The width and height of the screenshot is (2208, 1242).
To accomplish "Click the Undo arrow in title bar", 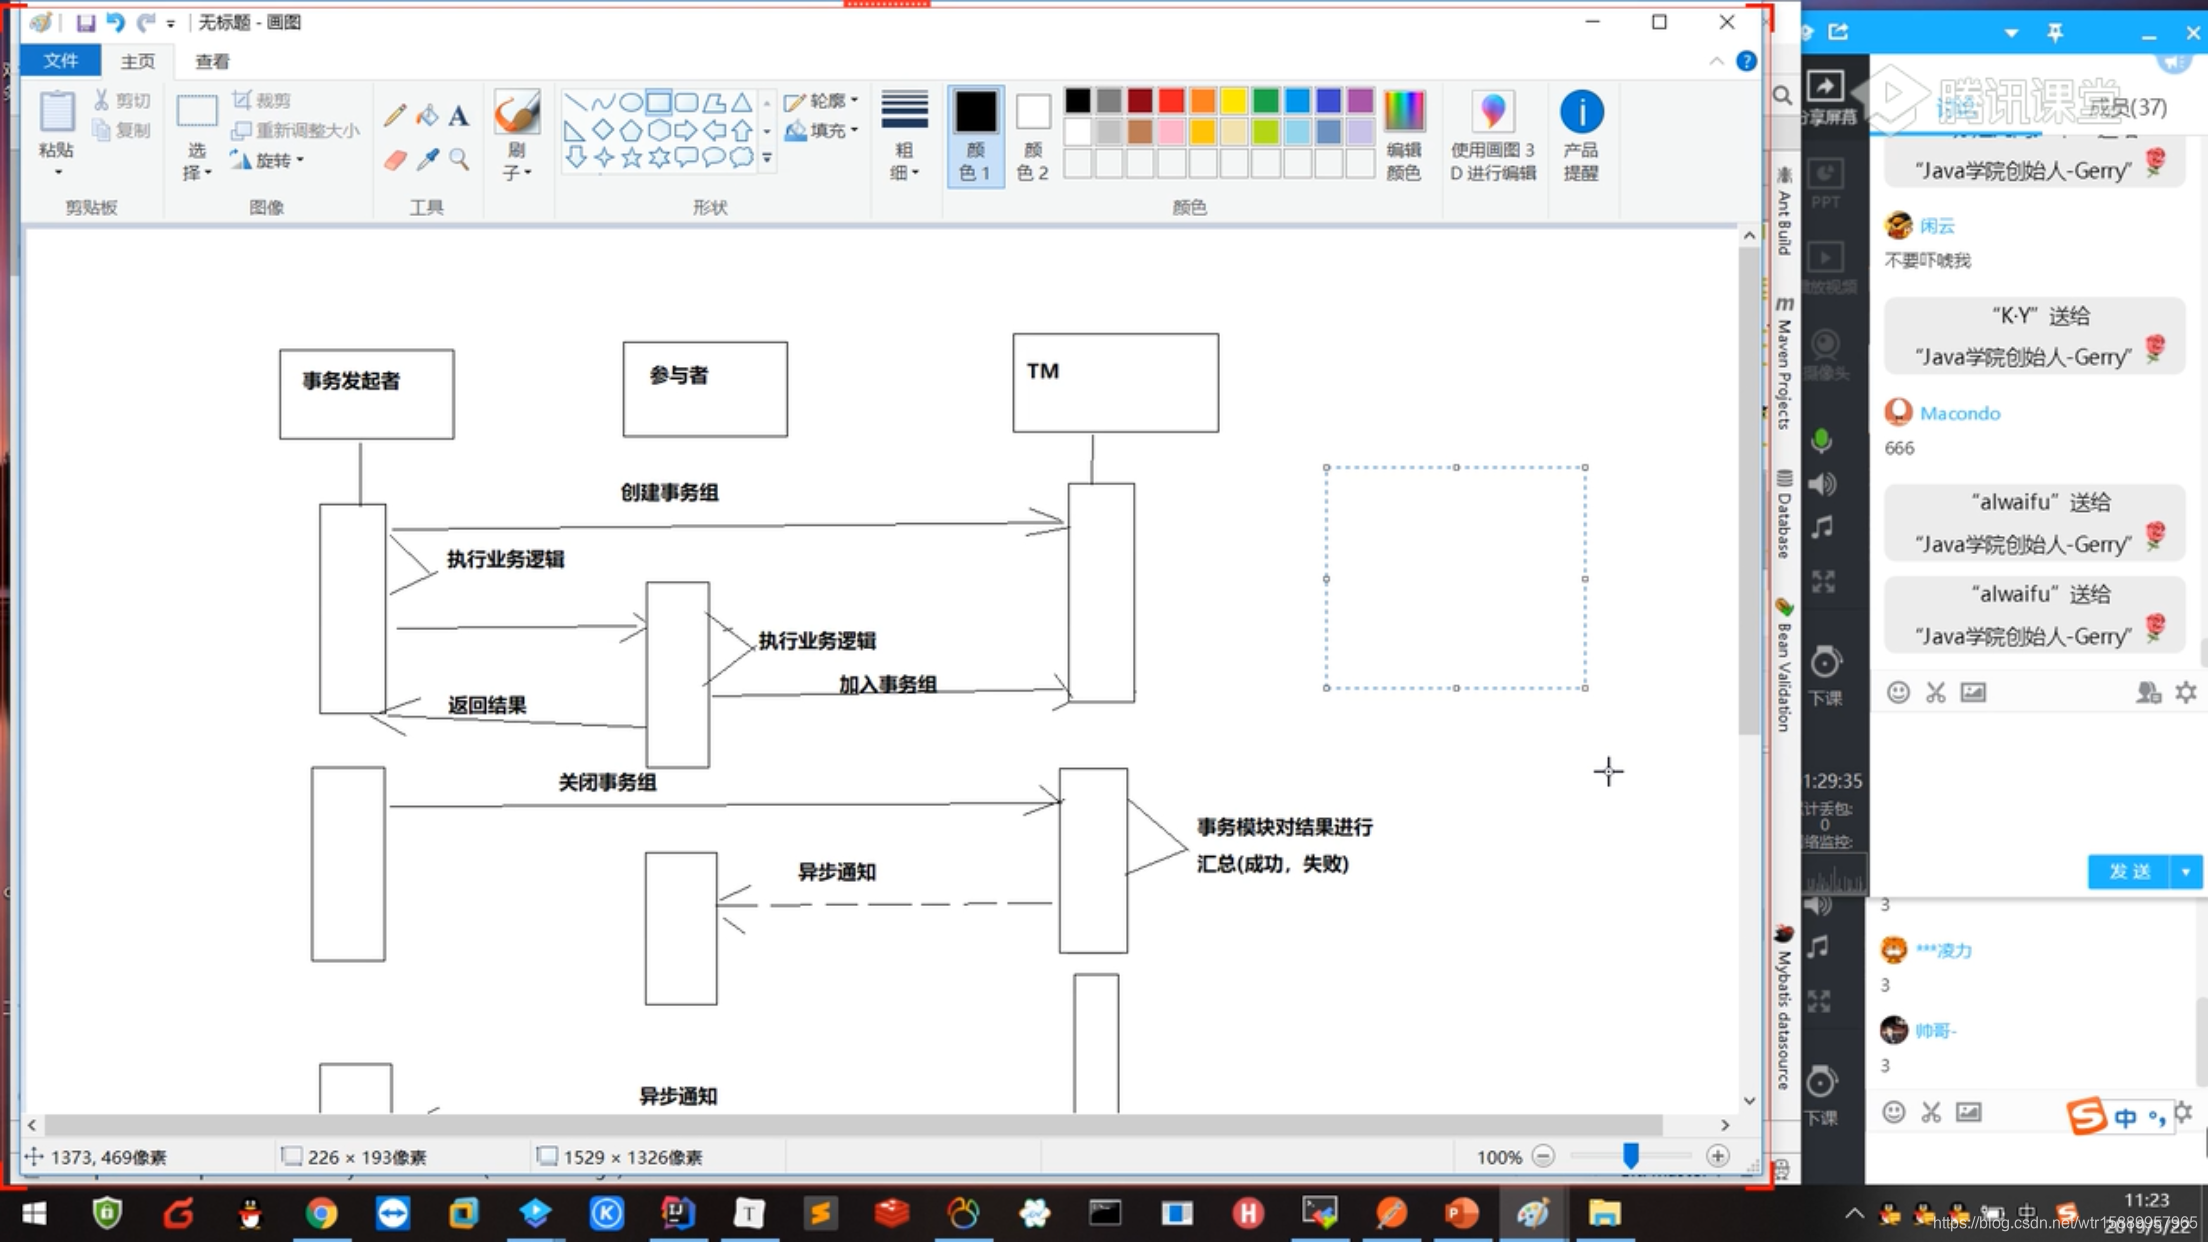I will click(x=115, y=22).
